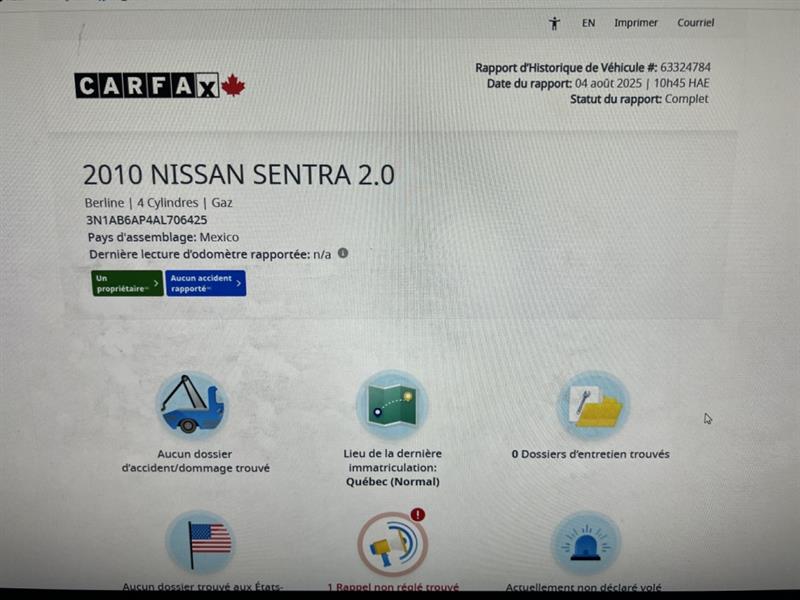
Task: Click Aucun dossier d'accident/dommage trouvé text
Action: click(x=195, y=461)
